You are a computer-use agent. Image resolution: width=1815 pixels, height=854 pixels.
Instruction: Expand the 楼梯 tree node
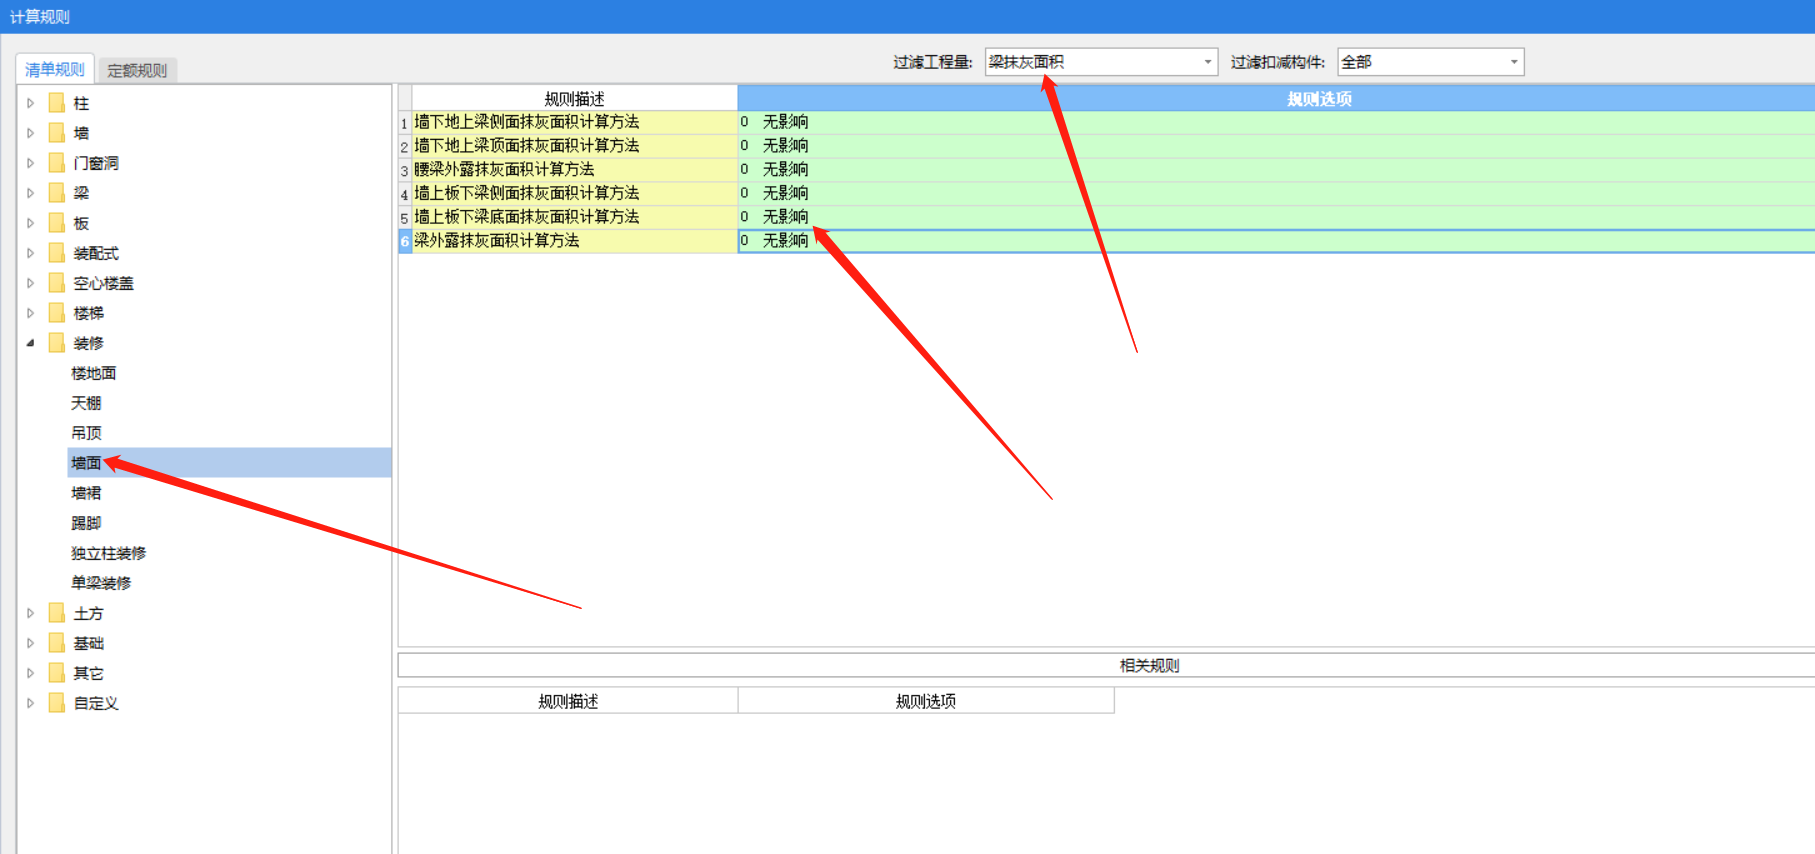[30, 313]
